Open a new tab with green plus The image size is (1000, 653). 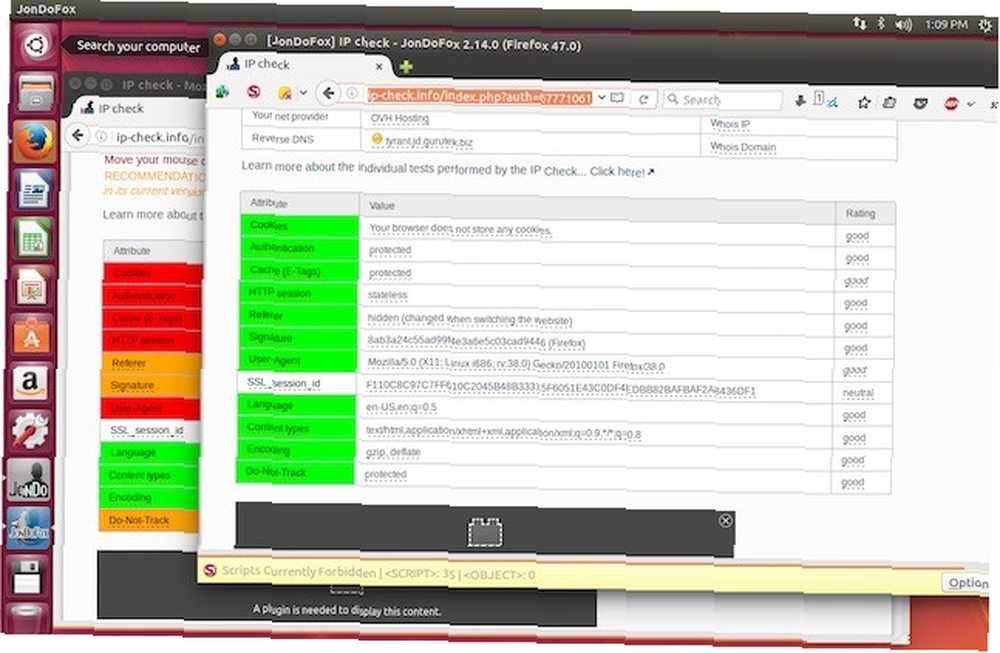point(406,66)
